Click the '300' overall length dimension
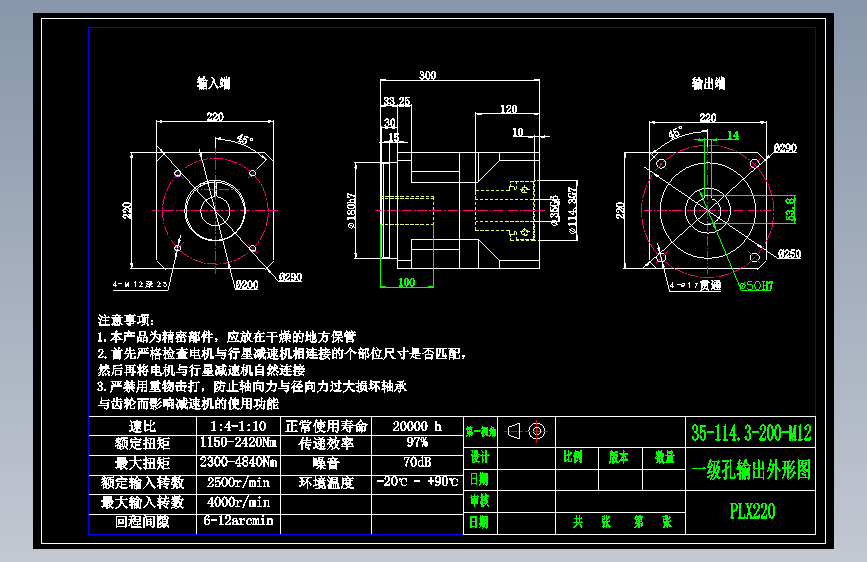867x562 pixels. click(427, 75)
